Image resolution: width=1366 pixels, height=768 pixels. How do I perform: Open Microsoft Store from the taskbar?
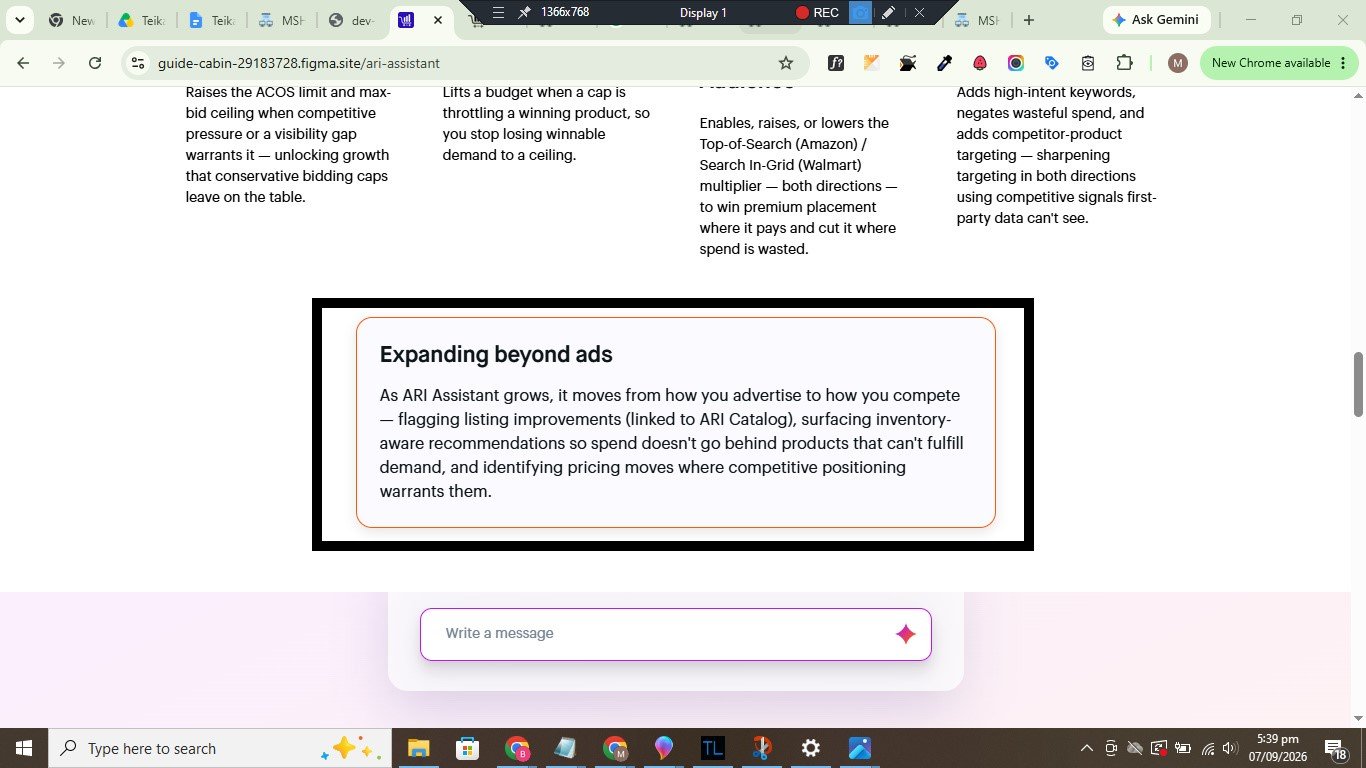pyautogui.click(x=467, y=748)
